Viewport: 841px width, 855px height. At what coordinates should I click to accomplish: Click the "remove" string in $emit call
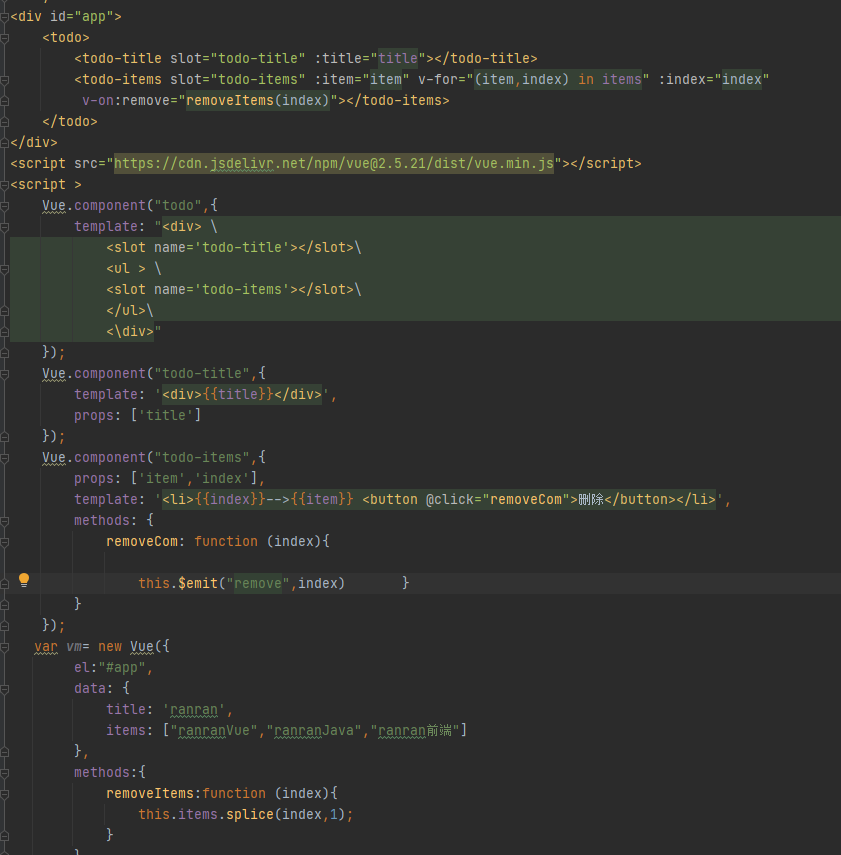tap(257, 583)
